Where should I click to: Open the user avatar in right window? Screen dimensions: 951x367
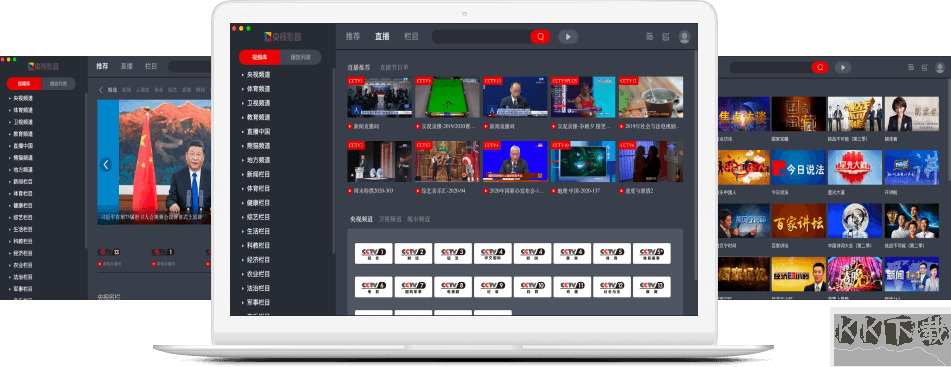pyautogui.click(x=939, y=67)
